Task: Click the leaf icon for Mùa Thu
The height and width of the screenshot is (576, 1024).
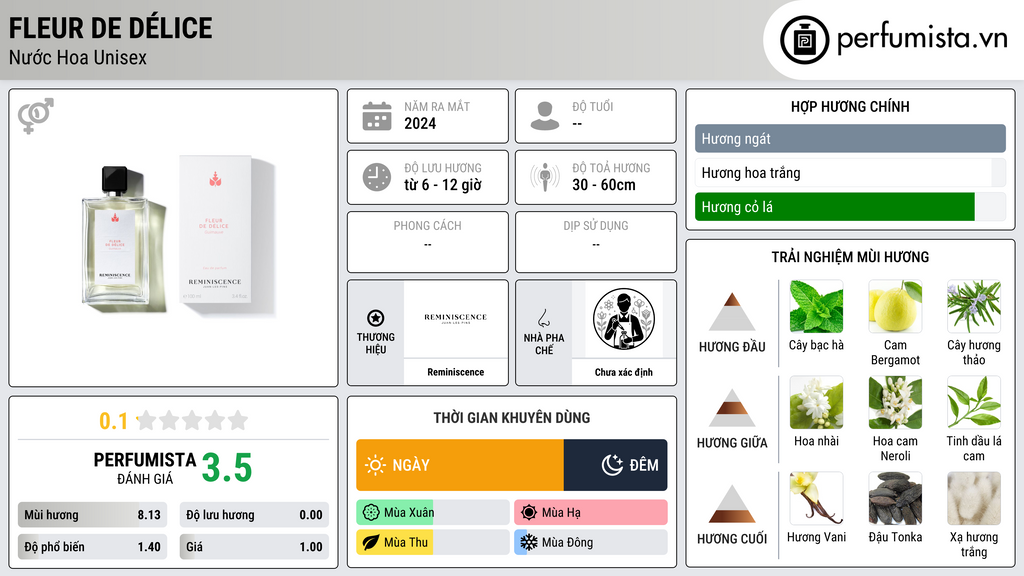Action: pyautogui.click(x=371, y=542)
